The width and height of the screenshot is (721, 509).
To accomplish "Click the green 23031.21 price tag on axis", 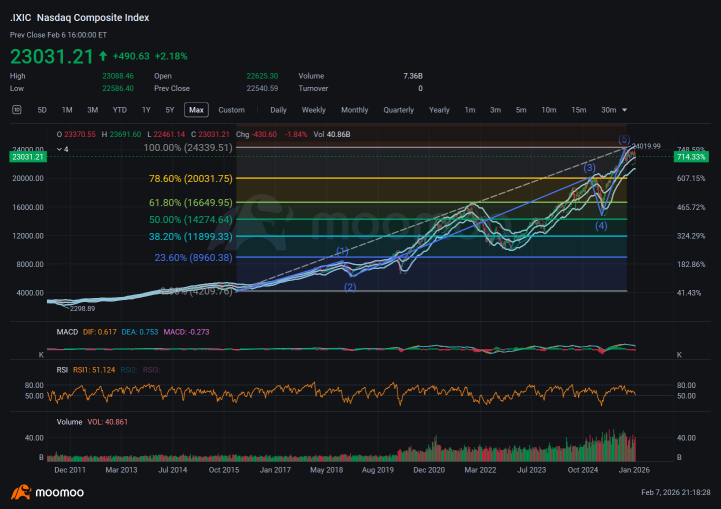I will (28, 157).
